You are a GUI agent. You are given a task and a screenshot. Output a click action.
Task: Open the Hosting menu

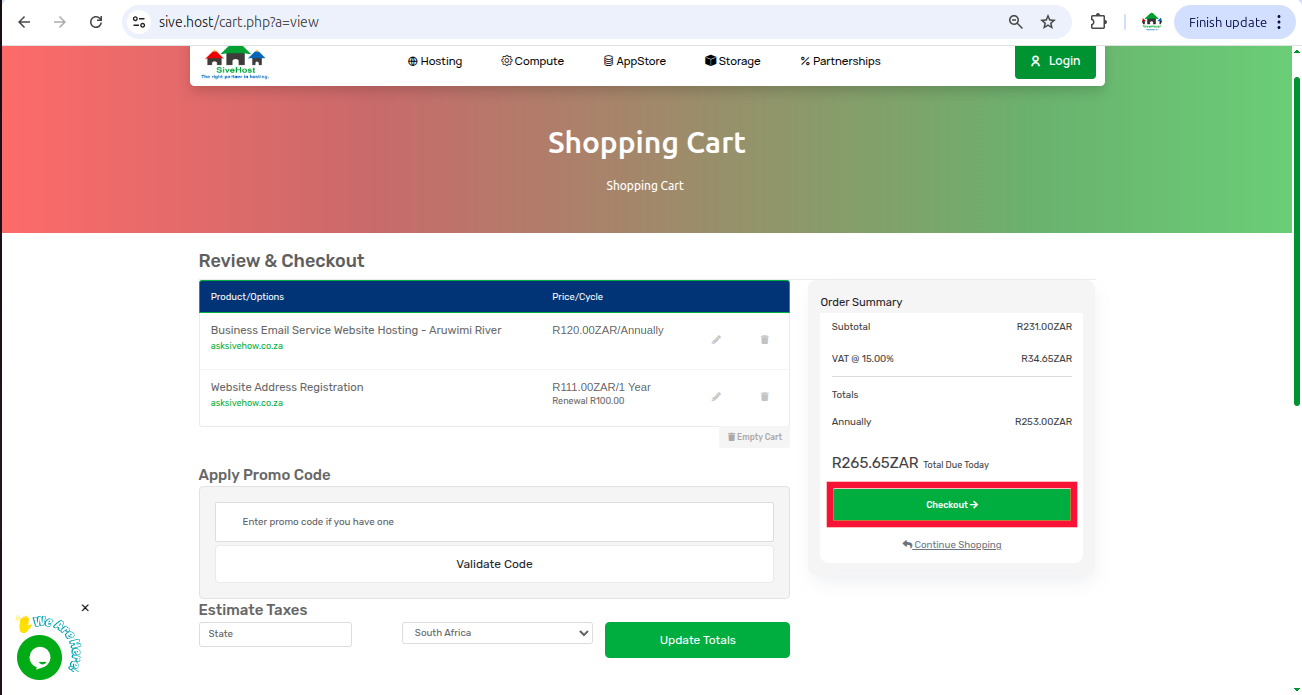435,61
